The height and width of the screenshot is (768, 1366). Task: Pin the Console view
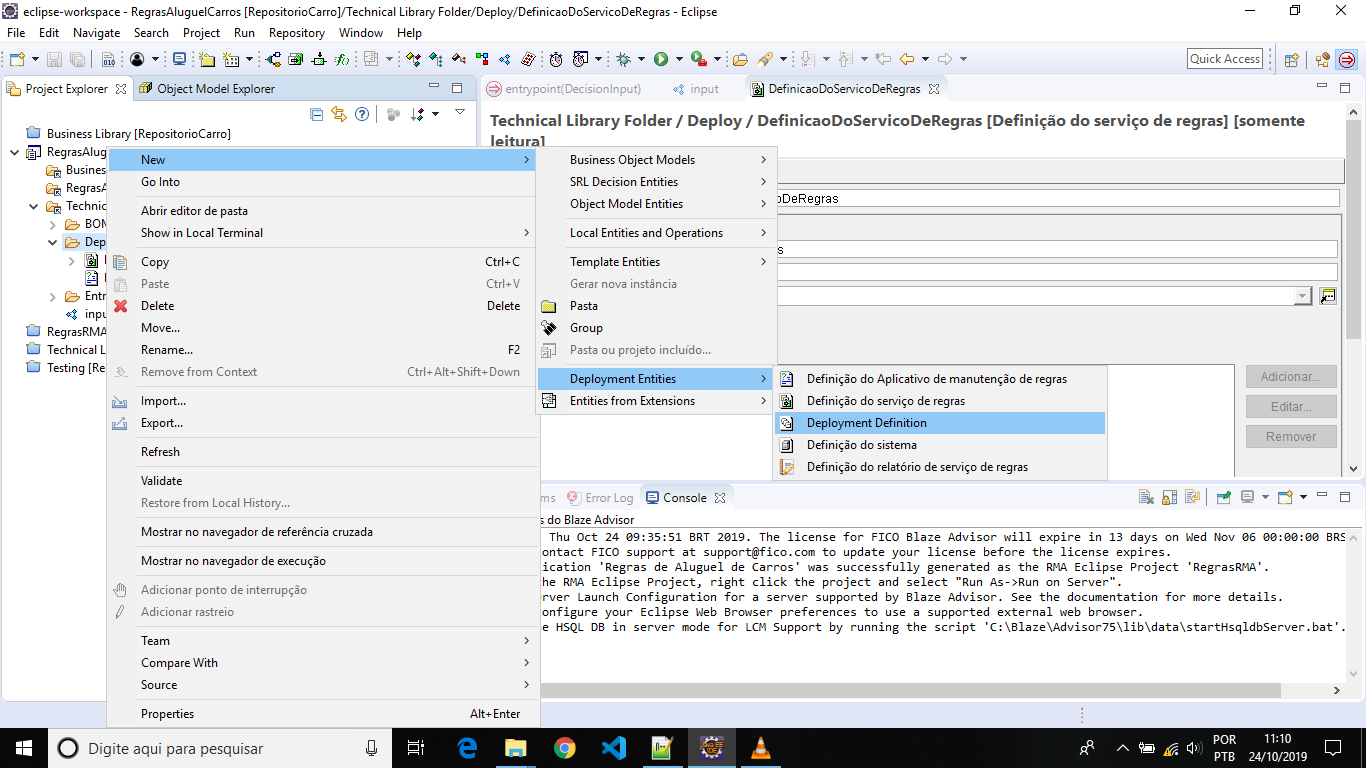(1224, 497)
